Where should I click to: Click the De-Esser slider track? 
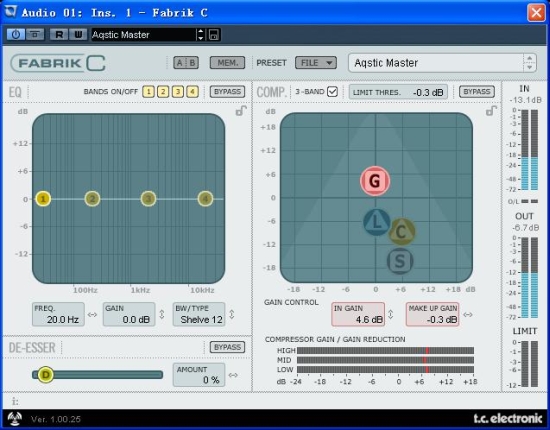click(98, 375)
